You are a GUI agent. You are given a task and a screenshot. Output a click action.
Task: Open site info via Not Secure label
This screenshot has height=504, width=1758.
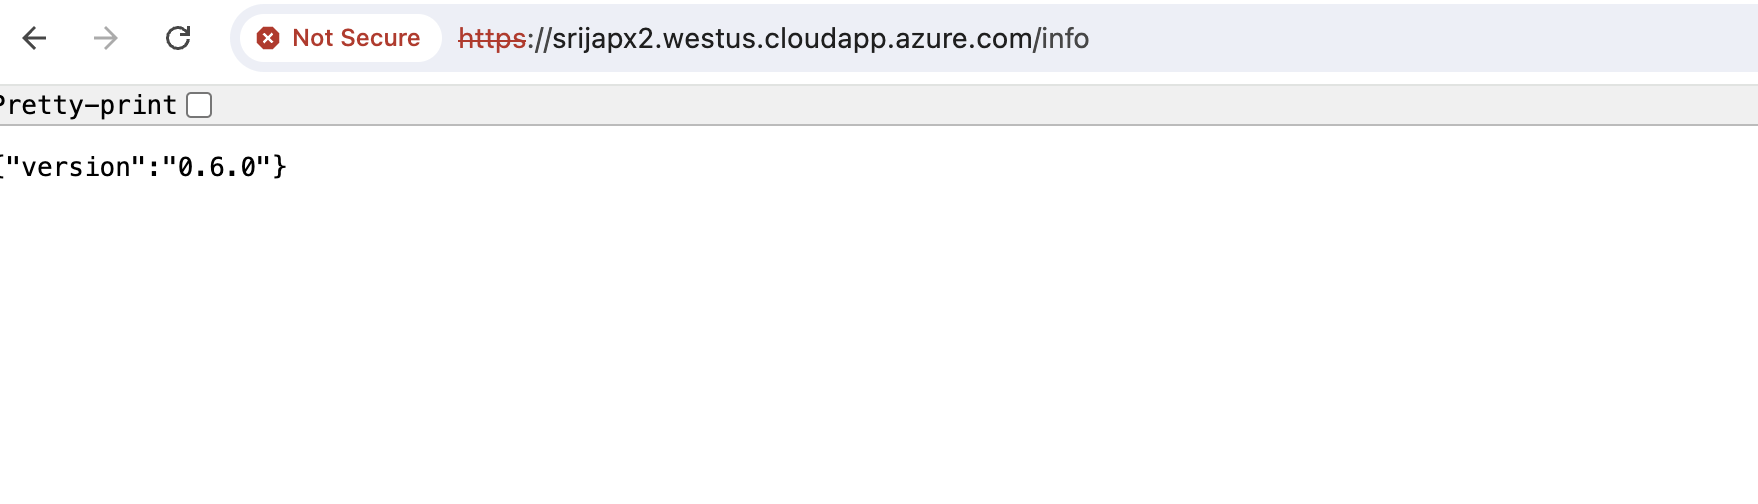(x=356, y=38)
